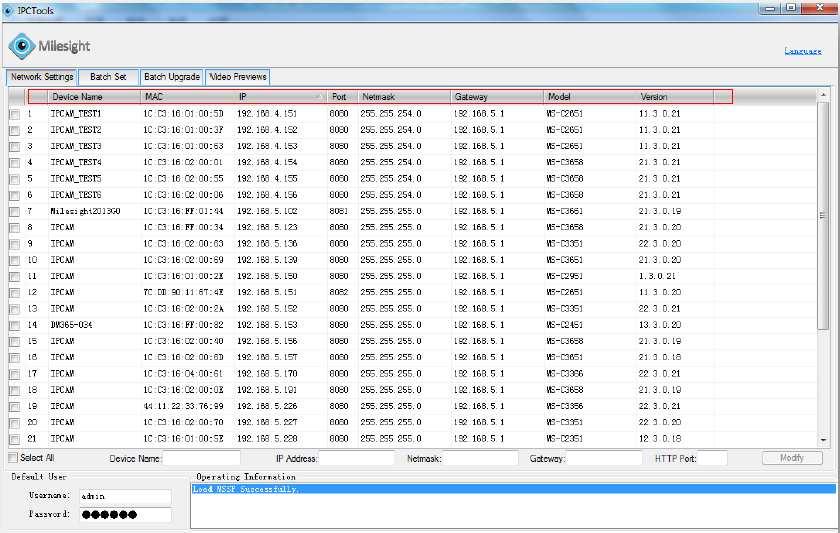Click port value 8081 in row 7

339,211
